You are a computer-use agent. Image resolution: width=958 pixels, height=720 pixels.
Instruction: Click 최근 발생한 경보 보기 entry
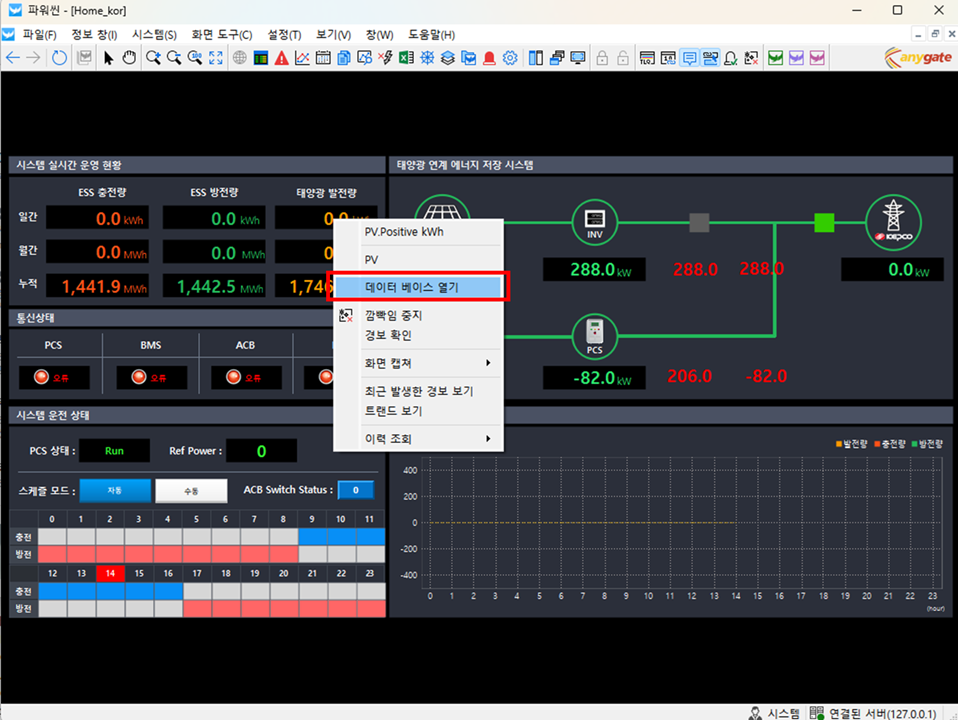tap(418, 391)
